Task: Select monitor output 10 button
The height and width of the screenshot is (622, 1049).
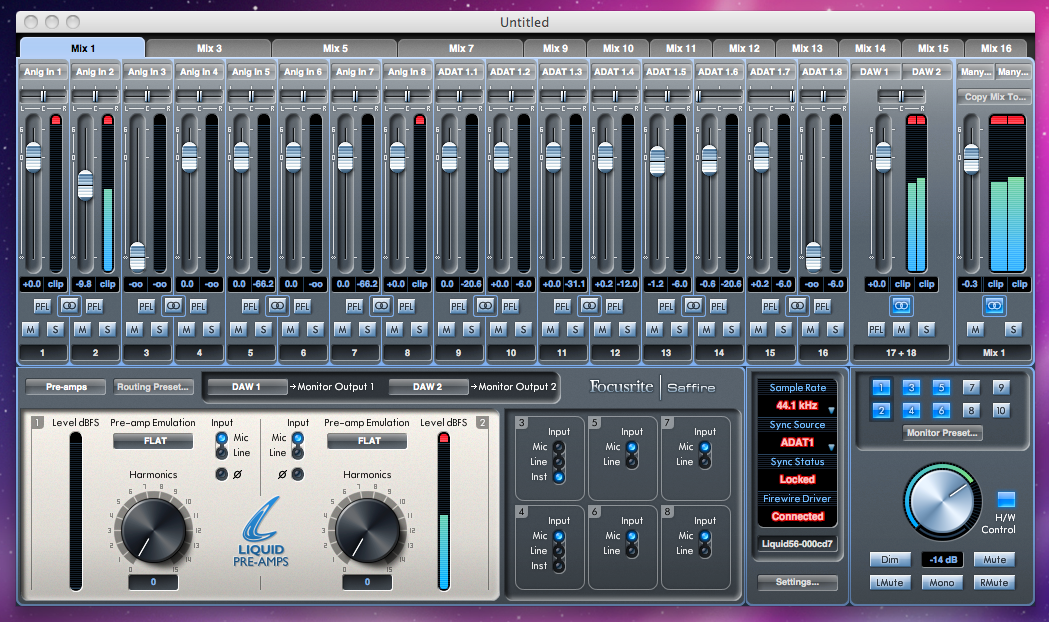Action: pyautogui.click(x=1001, y=411)
